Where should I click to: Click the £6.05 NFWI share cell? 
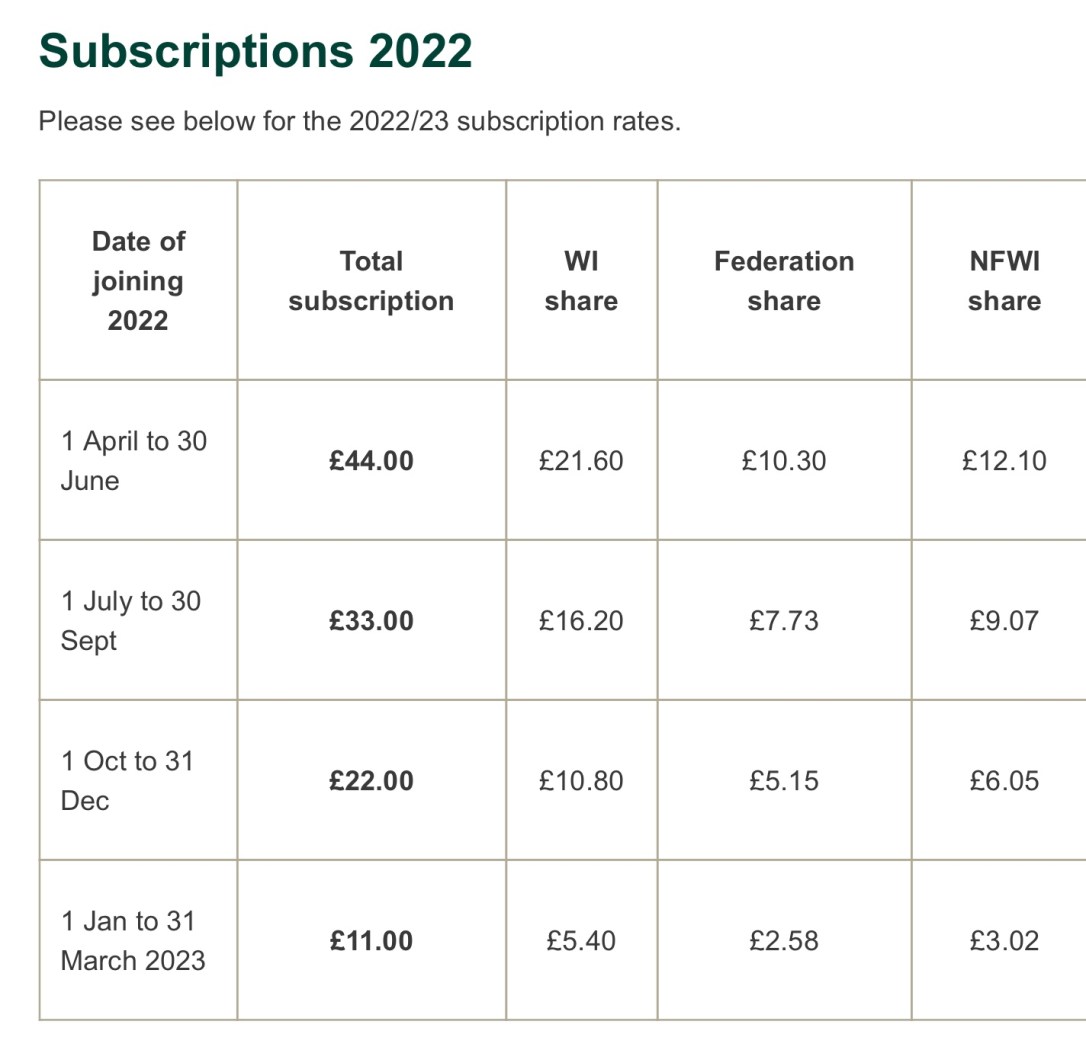[x=1004, y=781]
